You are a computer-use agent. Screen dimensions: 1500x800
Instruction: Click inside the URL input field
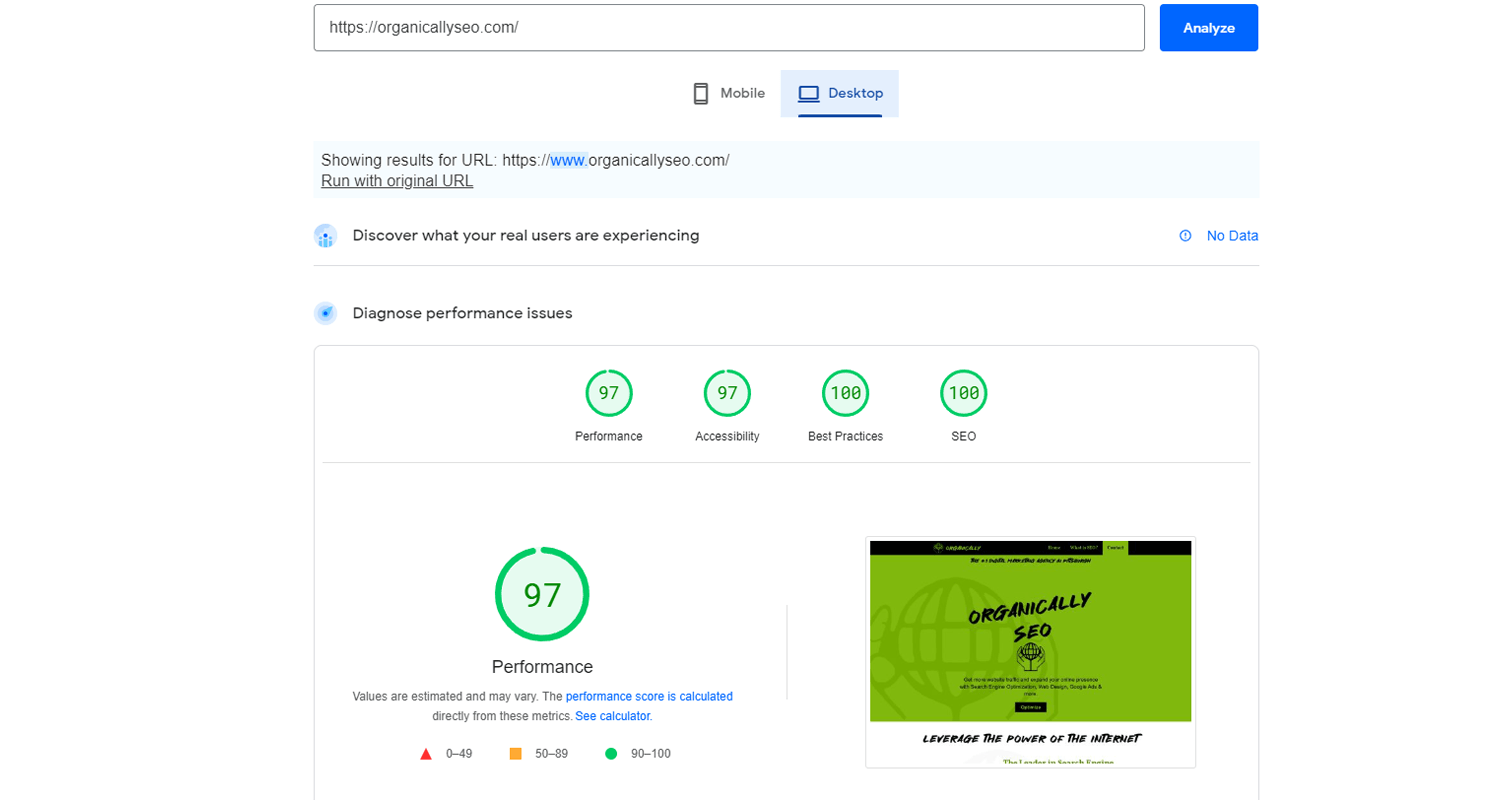729,27
